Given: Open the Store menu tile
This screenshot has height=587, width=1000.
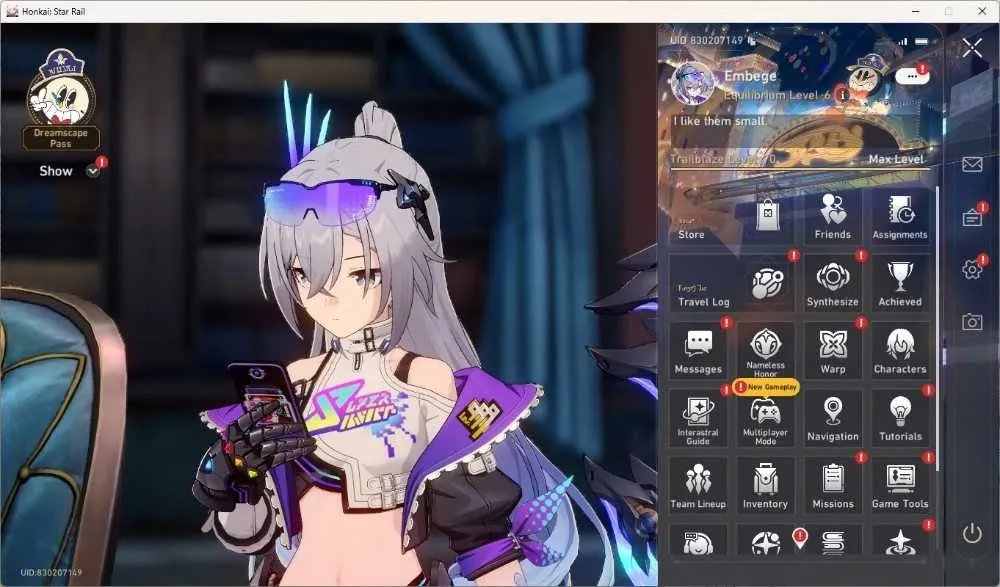Looking at the screenshot, I should coord(732,216).
